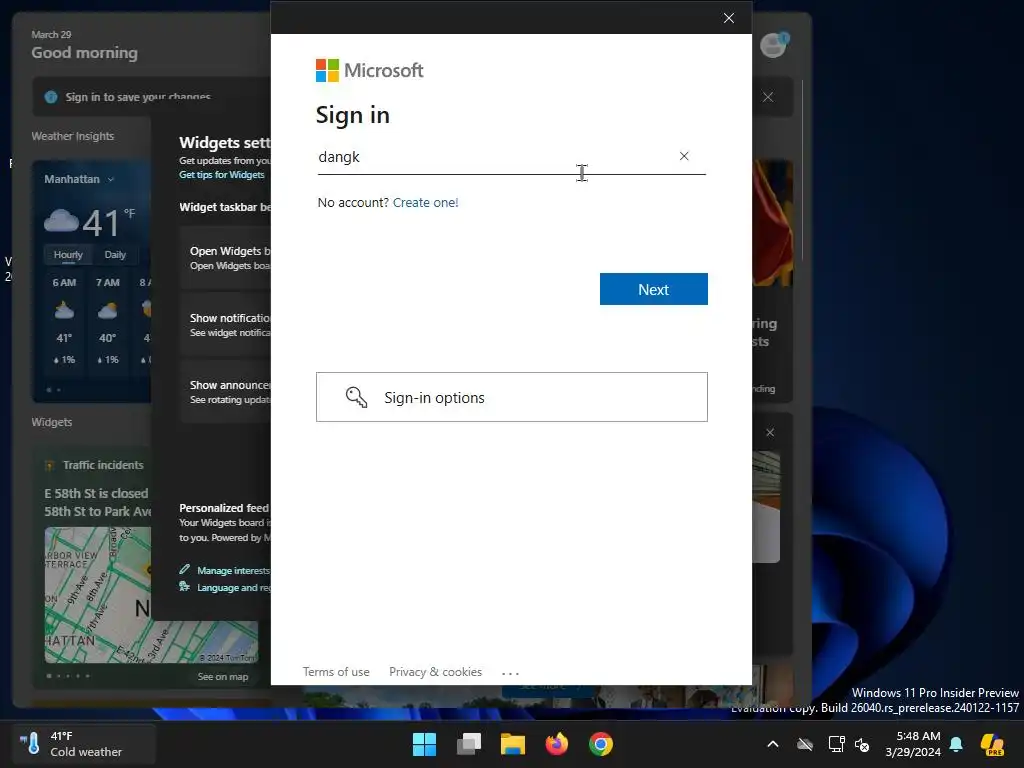This screenshot has height=768, width=1024.
Task: Click Open Widgets board setting row
Action: pyautogui.click(x=225, y=258)
